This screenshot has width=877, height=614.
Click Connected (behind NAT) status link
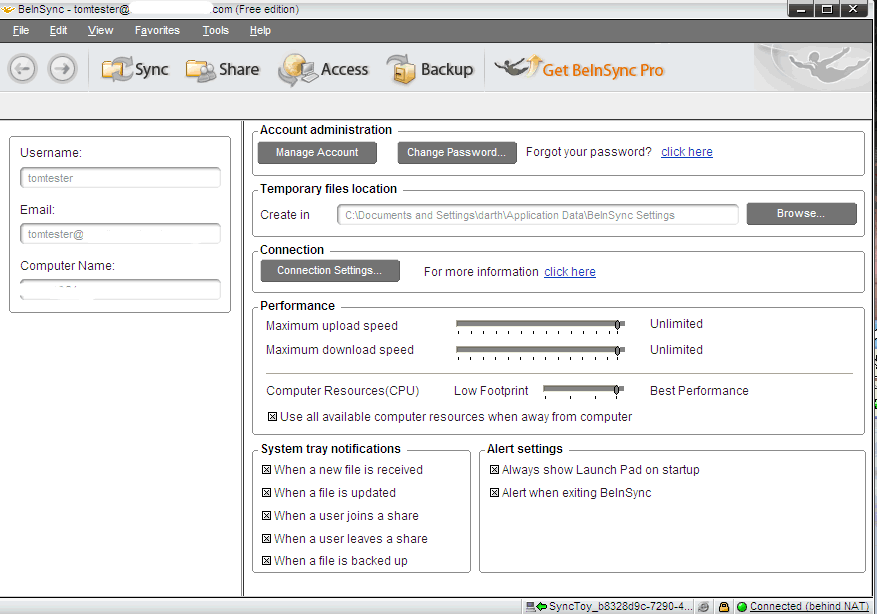click(809, 606)
